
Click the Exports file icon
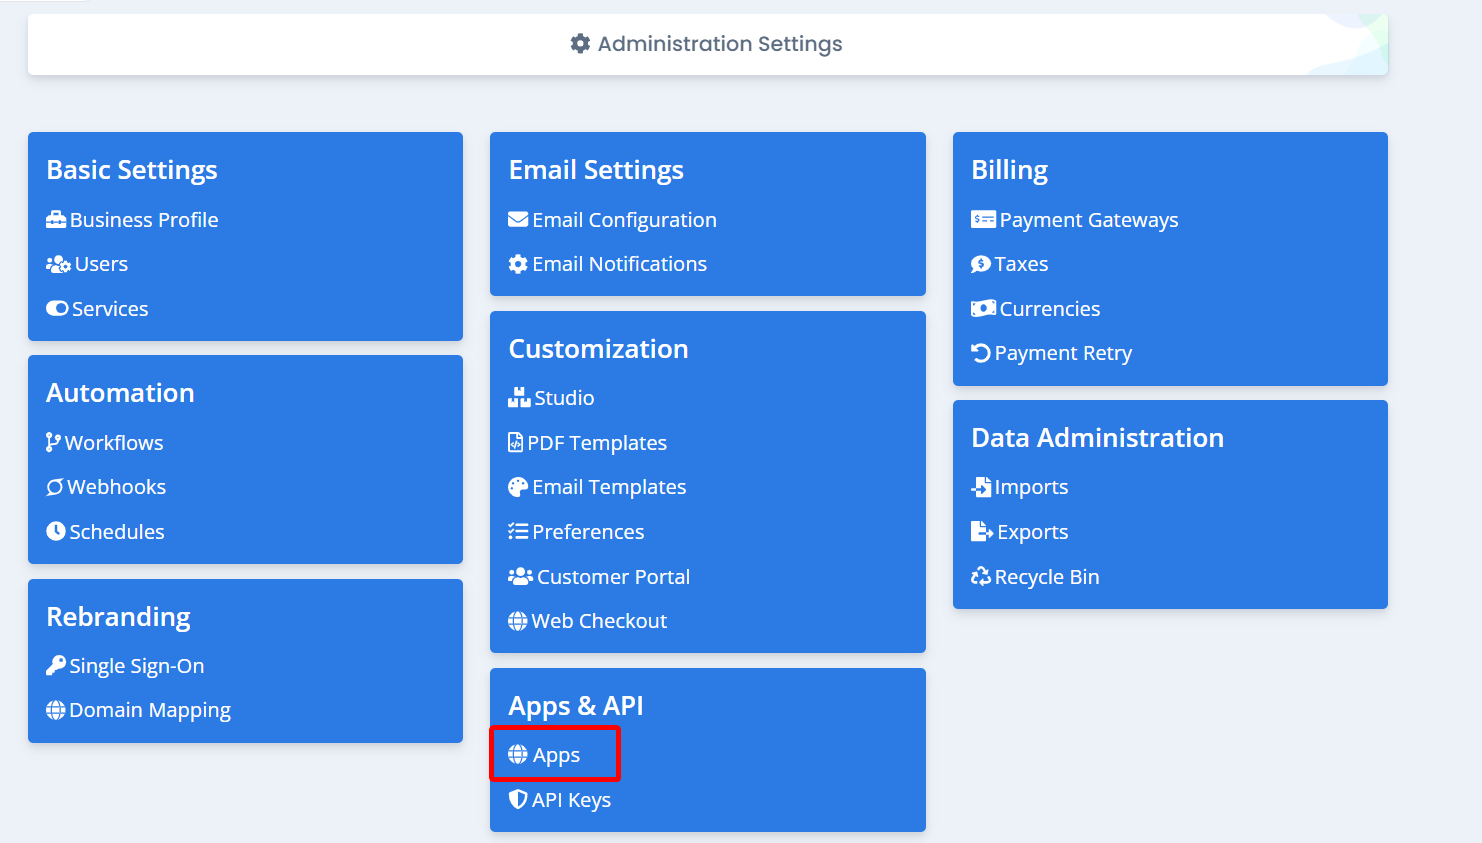point(982,531)
